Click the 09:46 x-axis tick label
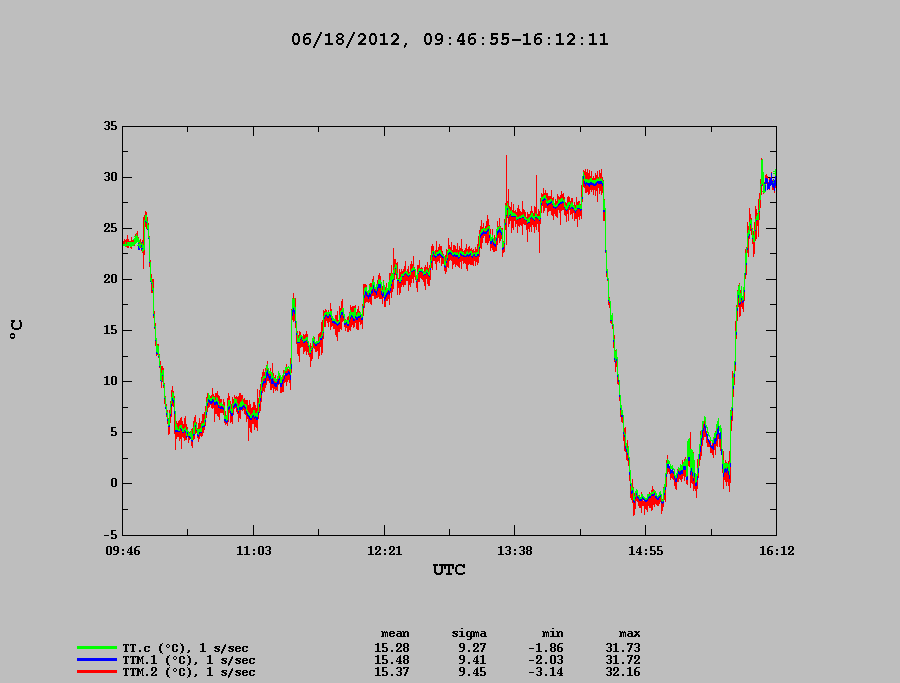The height and width of the screenshot is (683, 900). pos(123,551)
